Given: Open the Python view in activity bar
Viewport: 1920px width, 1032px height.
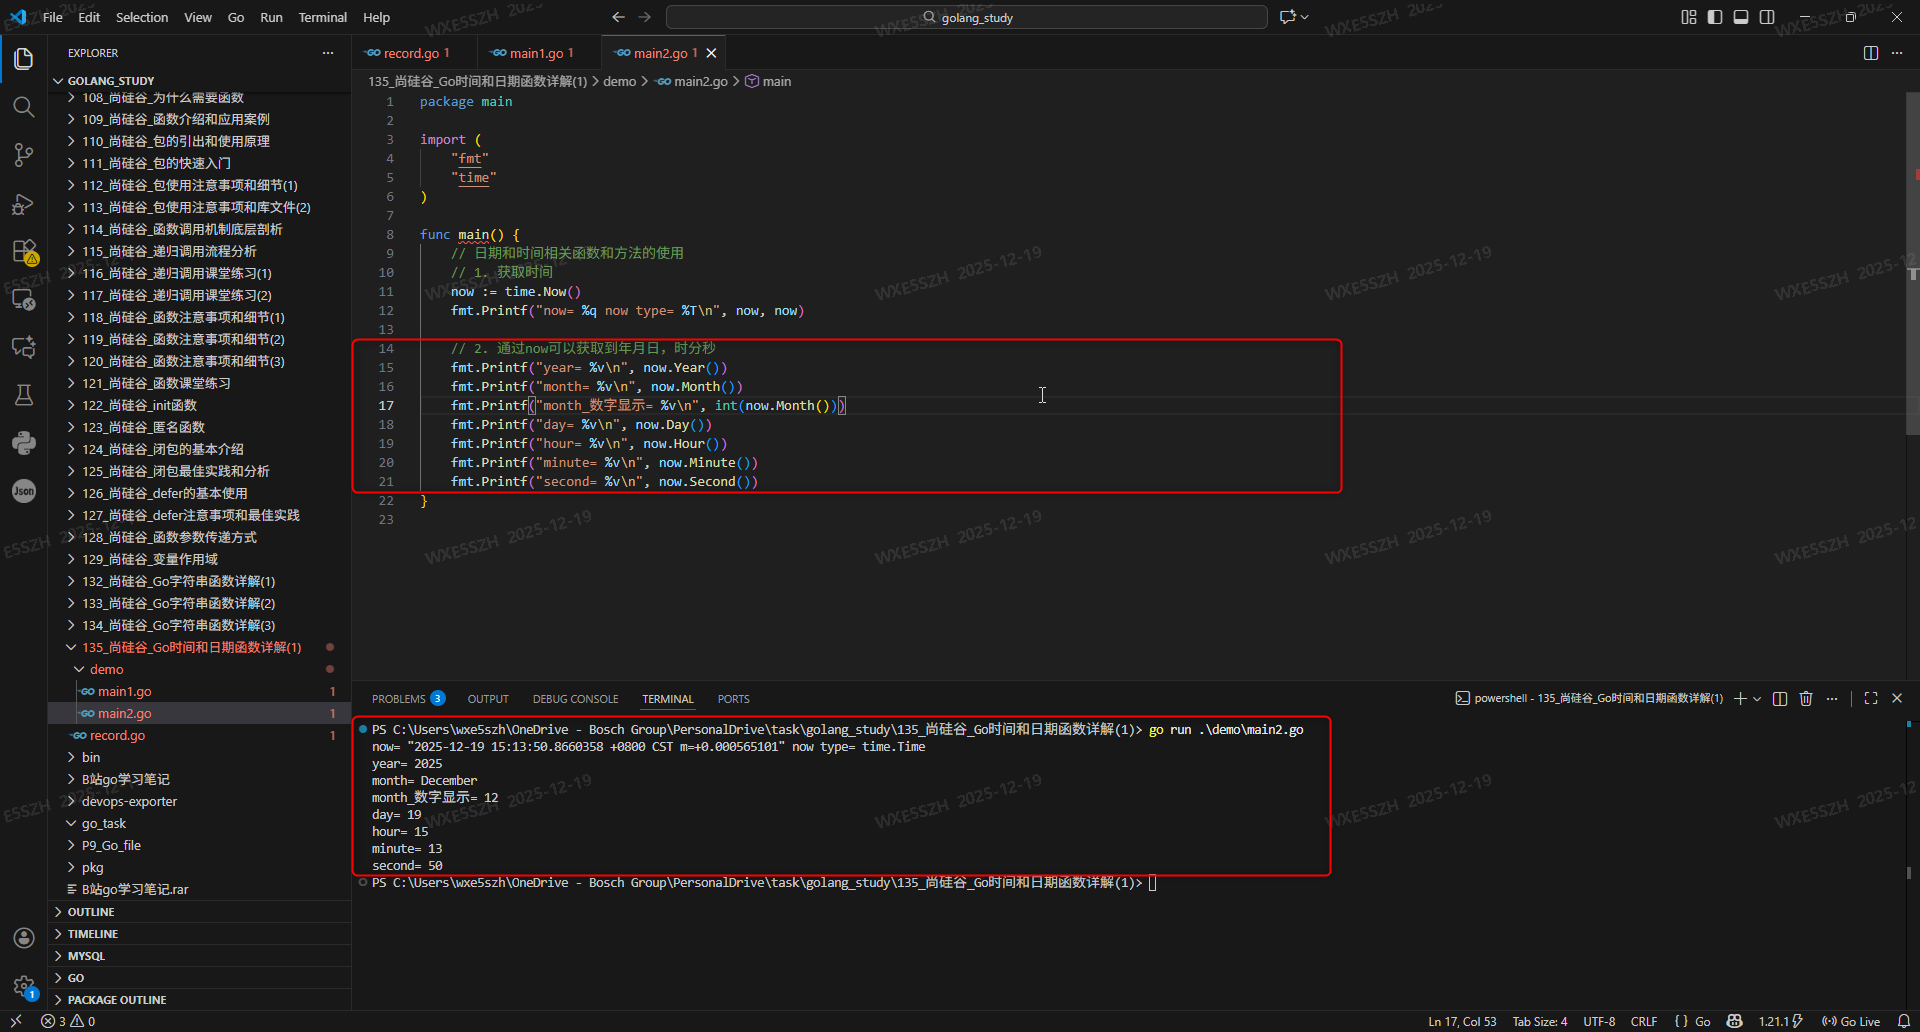Looking at the screenshot, I should pos(24,443).
